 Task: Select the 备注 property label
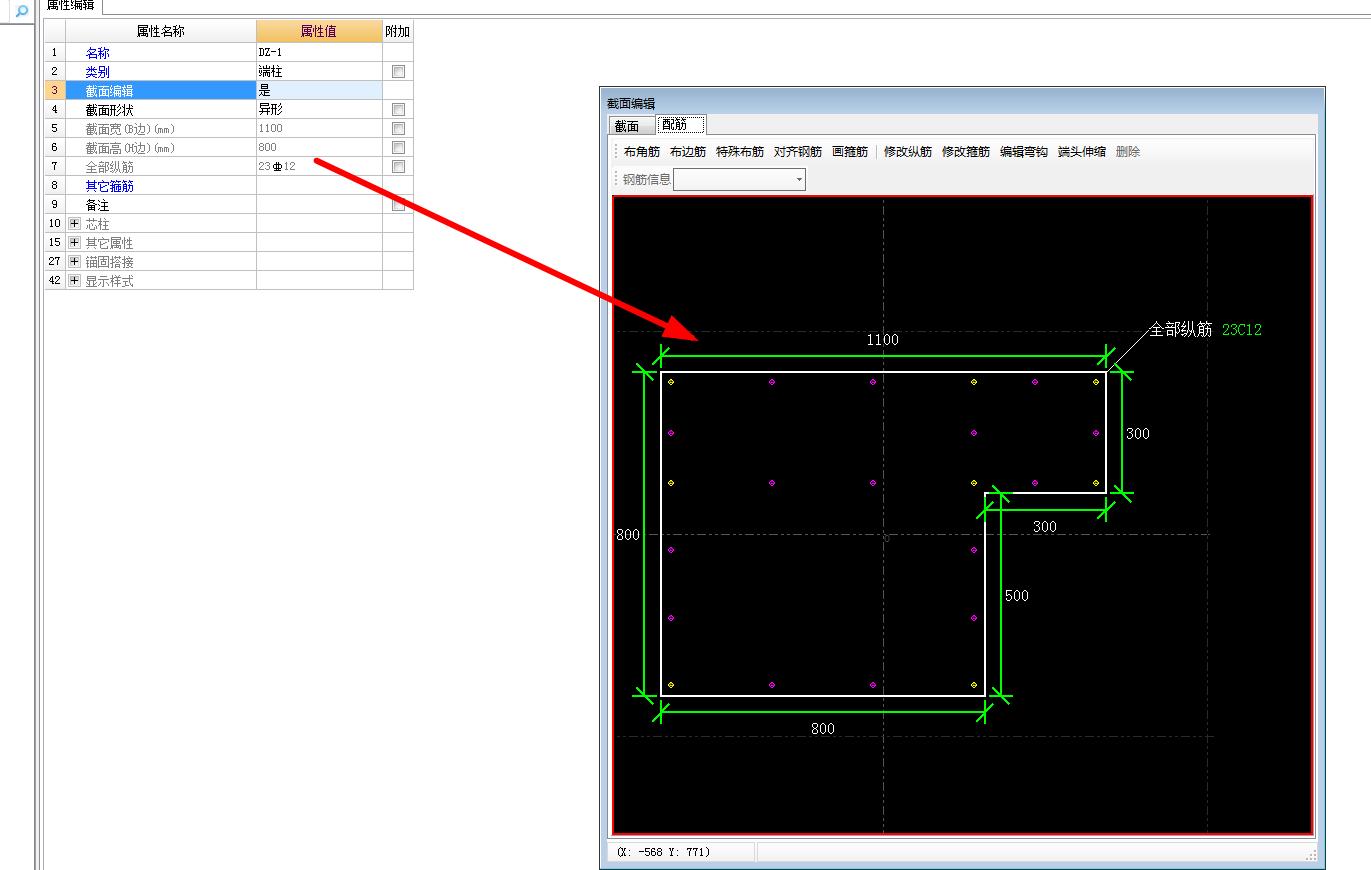click(97, 205)
